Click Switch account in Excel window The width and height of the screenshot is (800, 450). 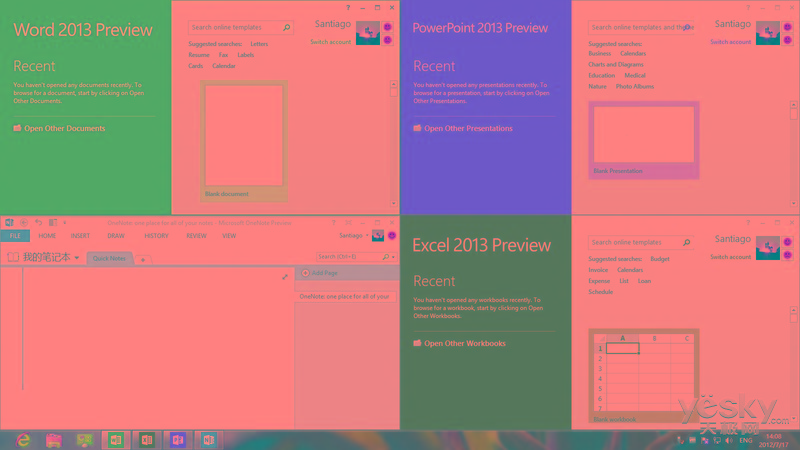[x=731, y=257]
